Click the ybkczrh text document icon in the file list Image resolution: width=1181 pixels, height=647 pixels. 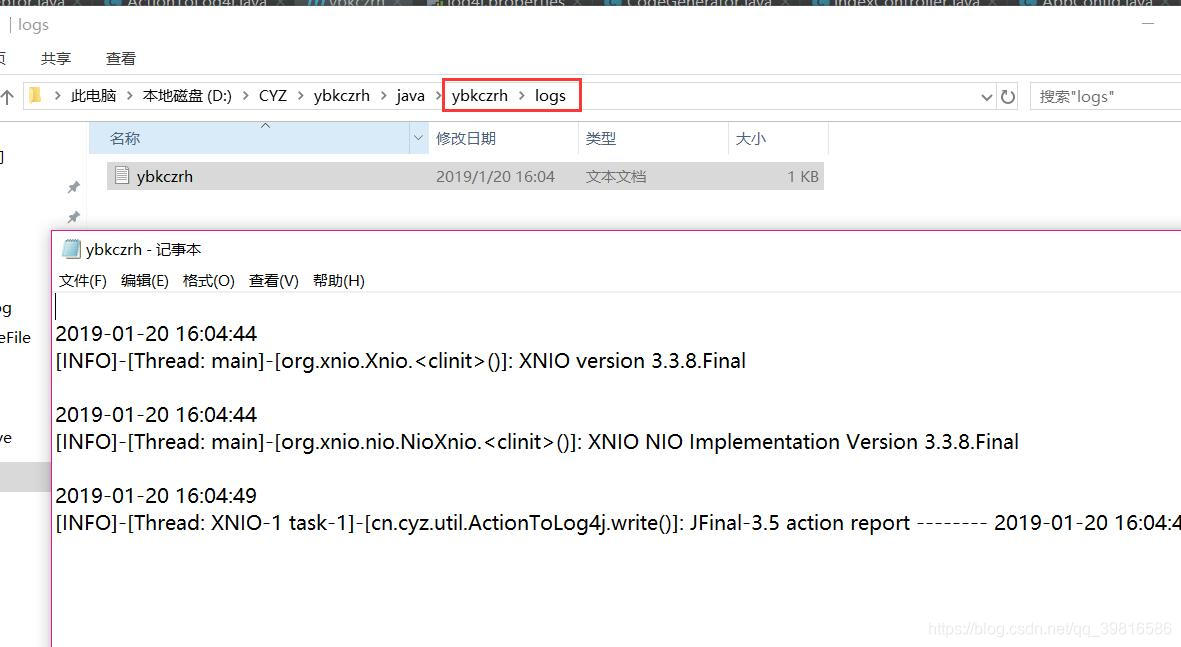pos(122,176)
